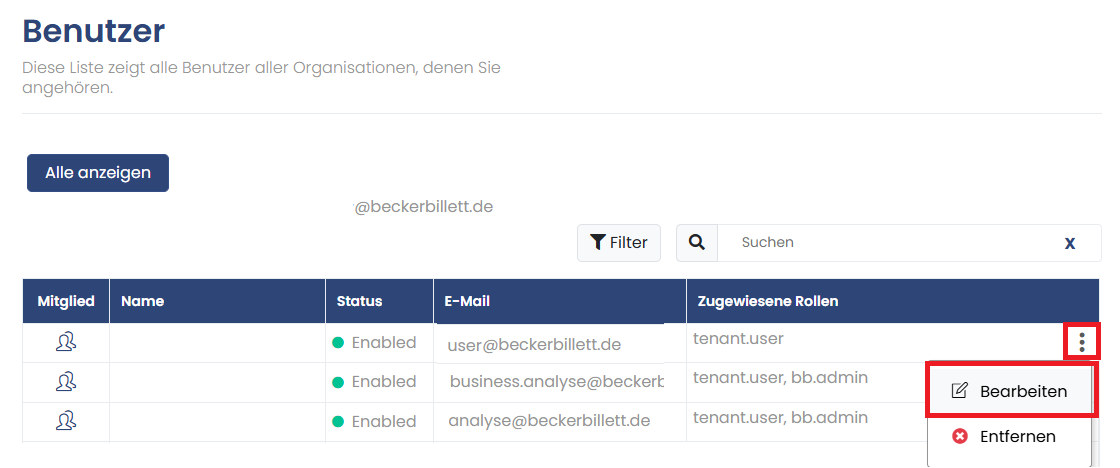This screenshot has width=1120, height=468.
Task: Select the business.analyse email cell
Action: pos(556,381)
